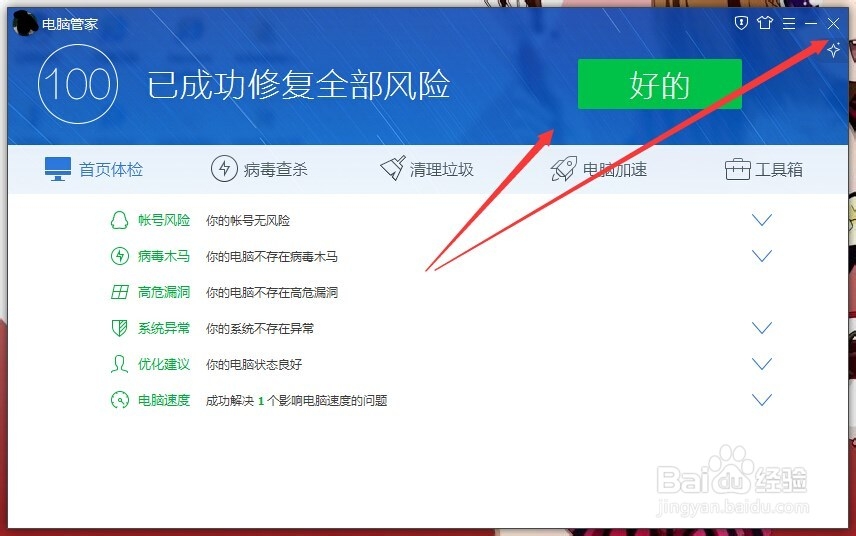Image resolution: width=856 pixels, height=536 pixels.
Task: Switch to 首页体检 tab
Action: tap(94, 169)
